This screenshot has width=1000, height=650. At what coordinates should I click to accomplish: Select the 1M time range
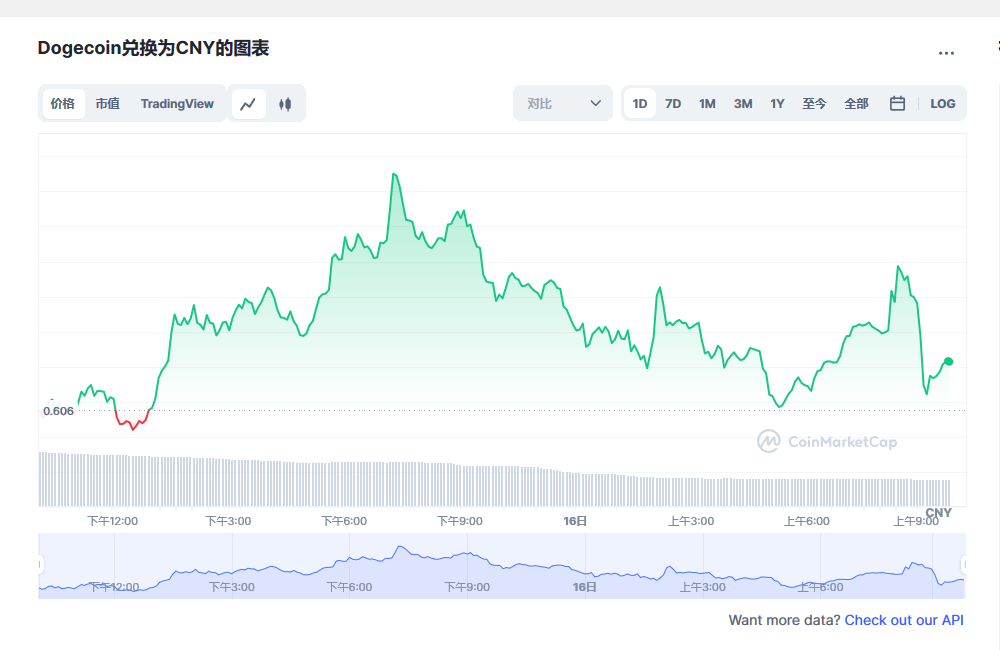pos(707,103)
